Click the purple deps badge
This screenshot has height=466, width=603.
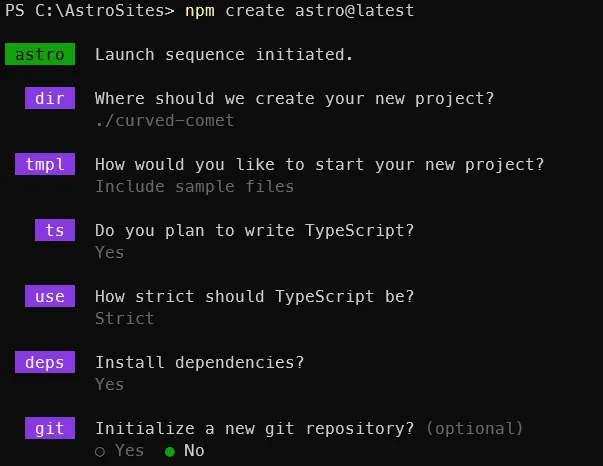pyautogui.click(x=45, y=362)
